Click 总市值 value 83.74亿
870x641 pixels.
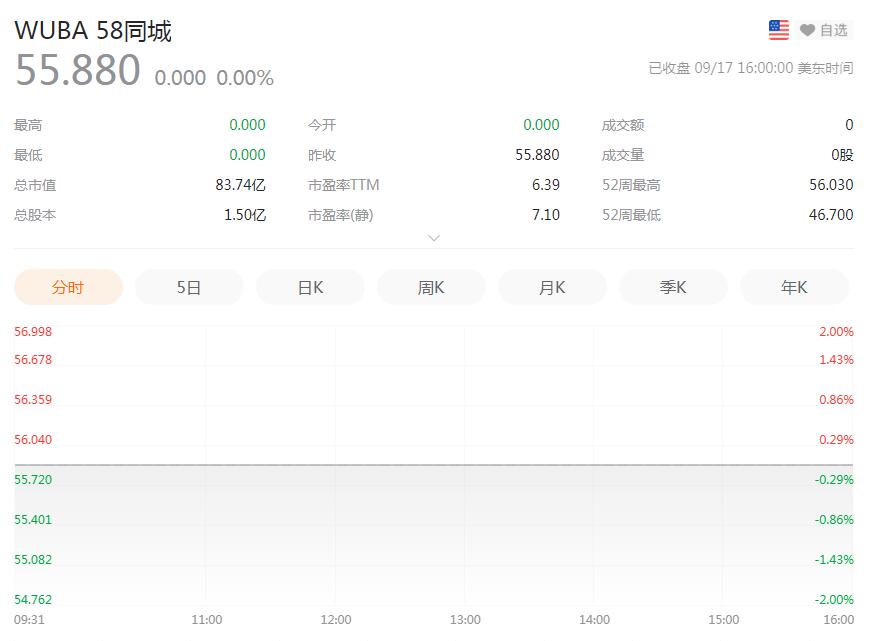coord(241,185)
